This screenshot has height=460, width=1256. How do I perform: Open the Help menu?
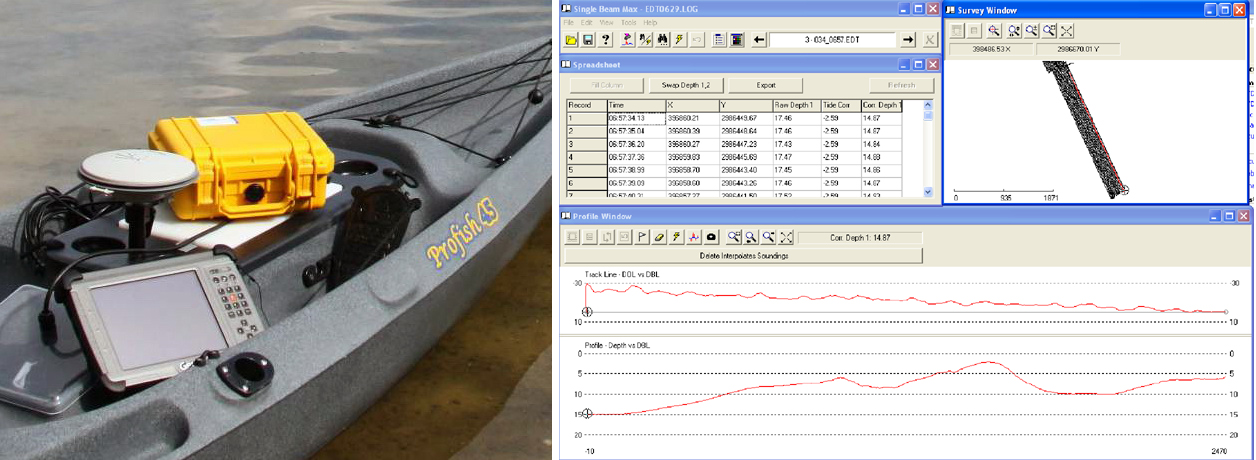(650, 23)
